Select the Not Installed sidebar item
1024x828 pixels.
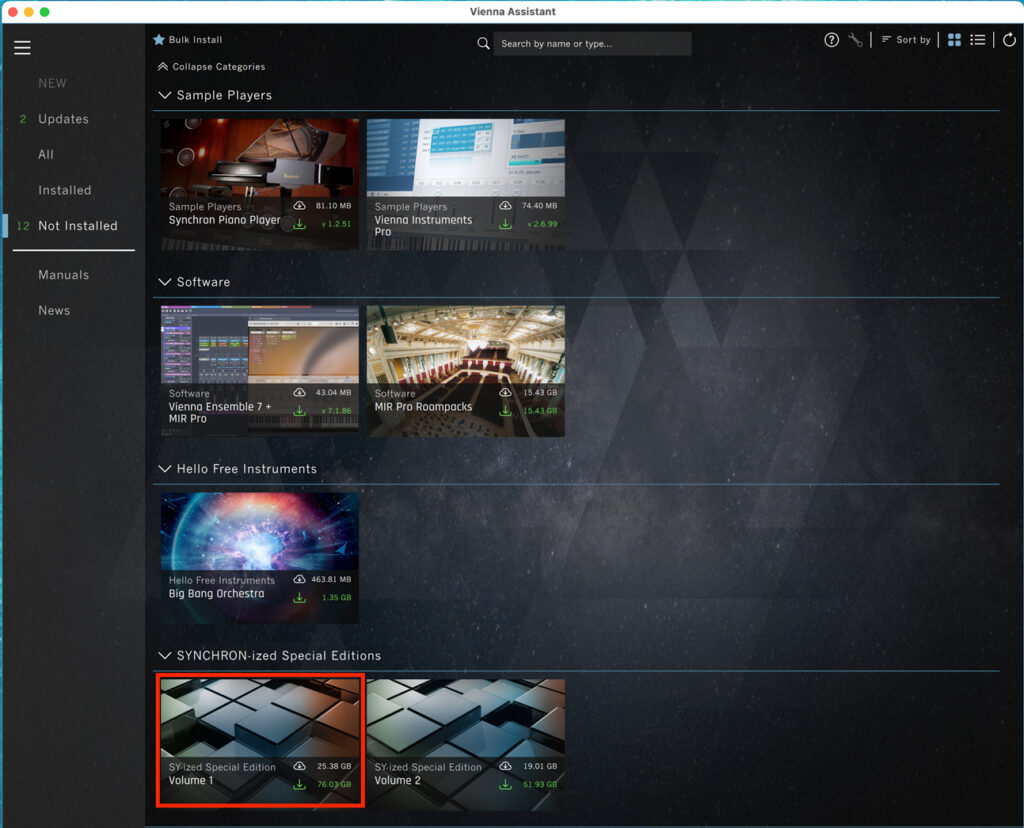(x=78, y=226)
